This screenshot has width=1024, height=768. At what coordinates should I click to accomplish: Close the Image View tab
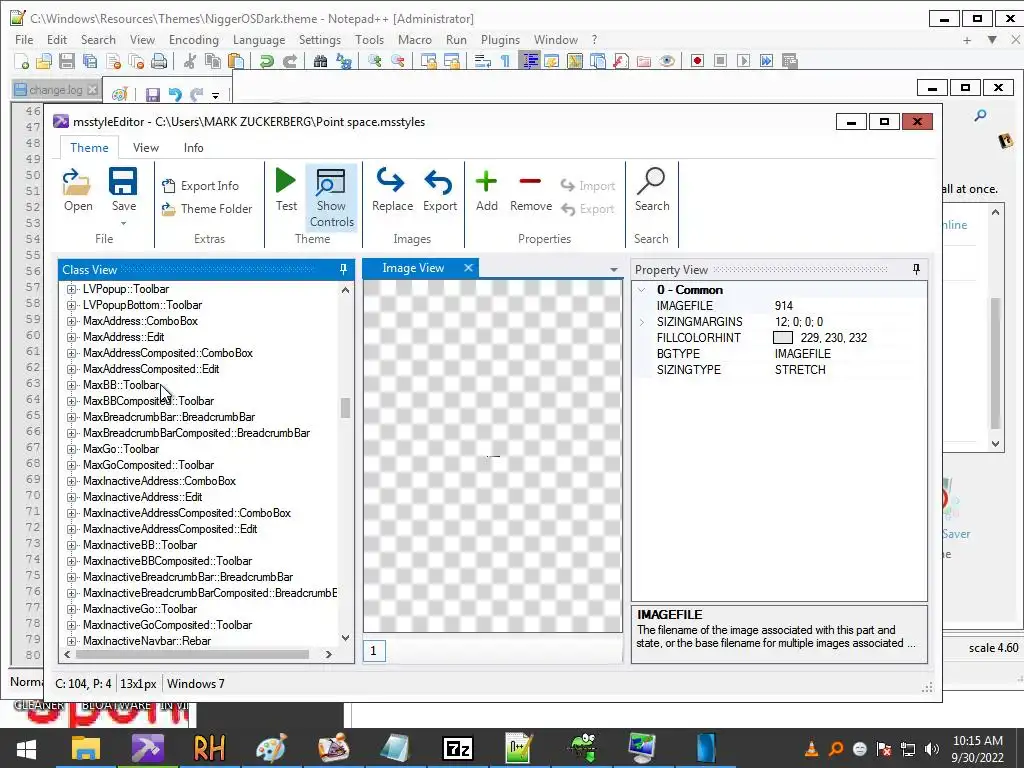pyautogui.click(x=468, y=268)
